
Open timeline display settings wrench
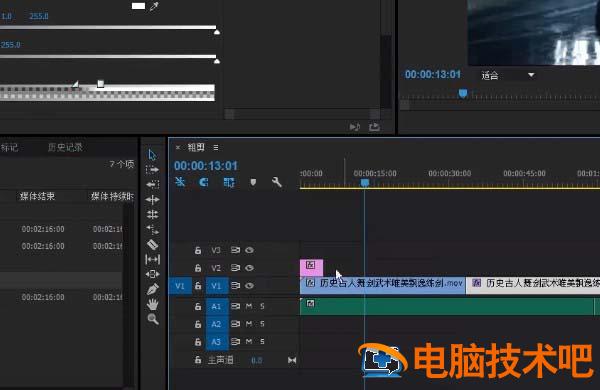pos(277,182)
